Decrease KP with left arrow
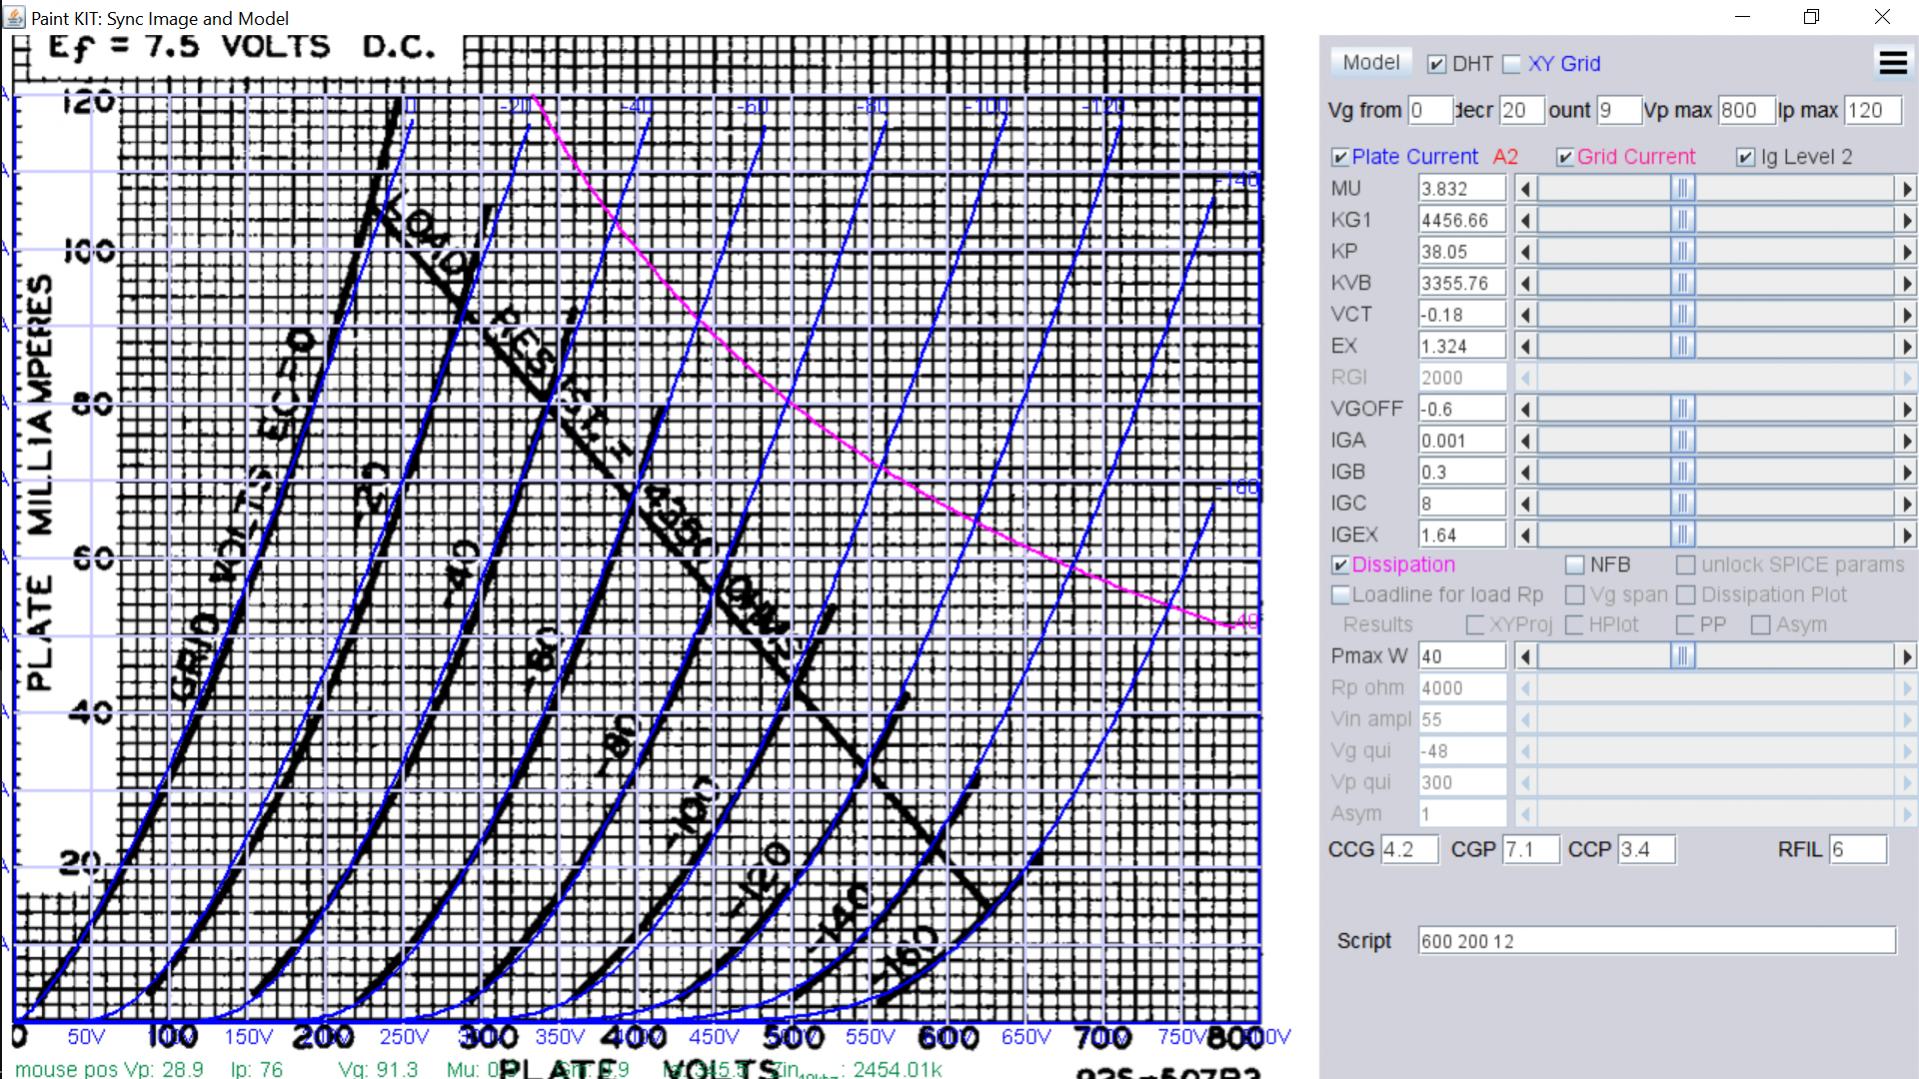1919x1079 pixels. pos(1525,251)
